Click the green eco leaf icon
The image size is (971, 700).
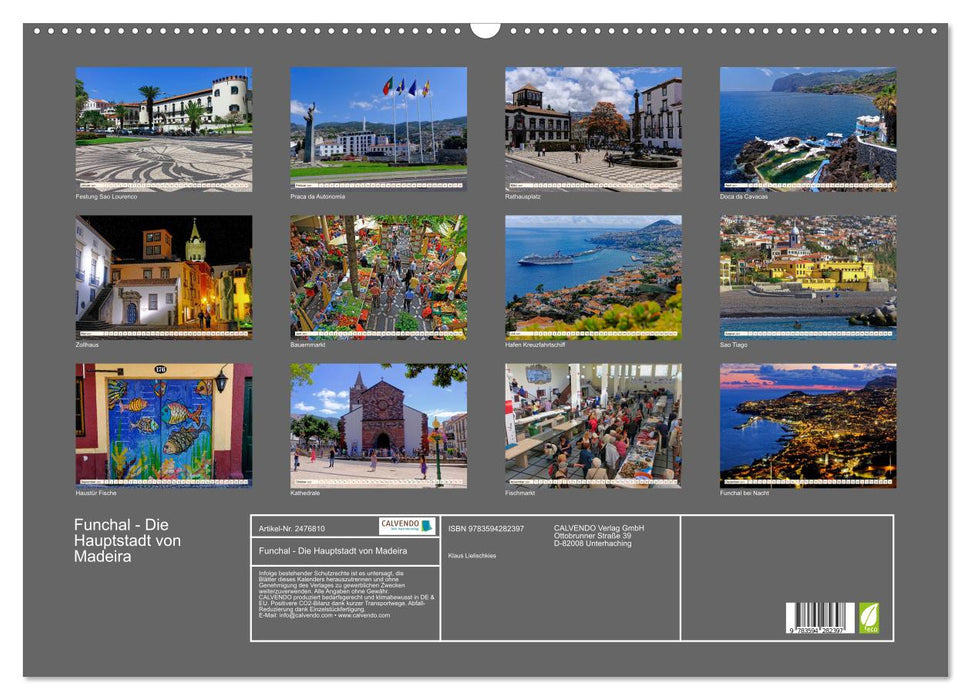coord(868,618)
